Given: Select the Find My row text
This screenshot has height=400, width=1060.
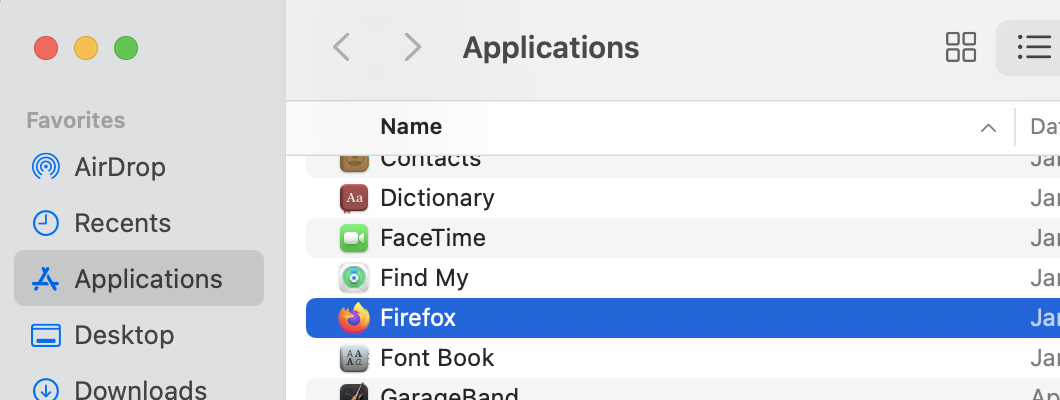Looking at the screenshot, I should tap(425, 278).
